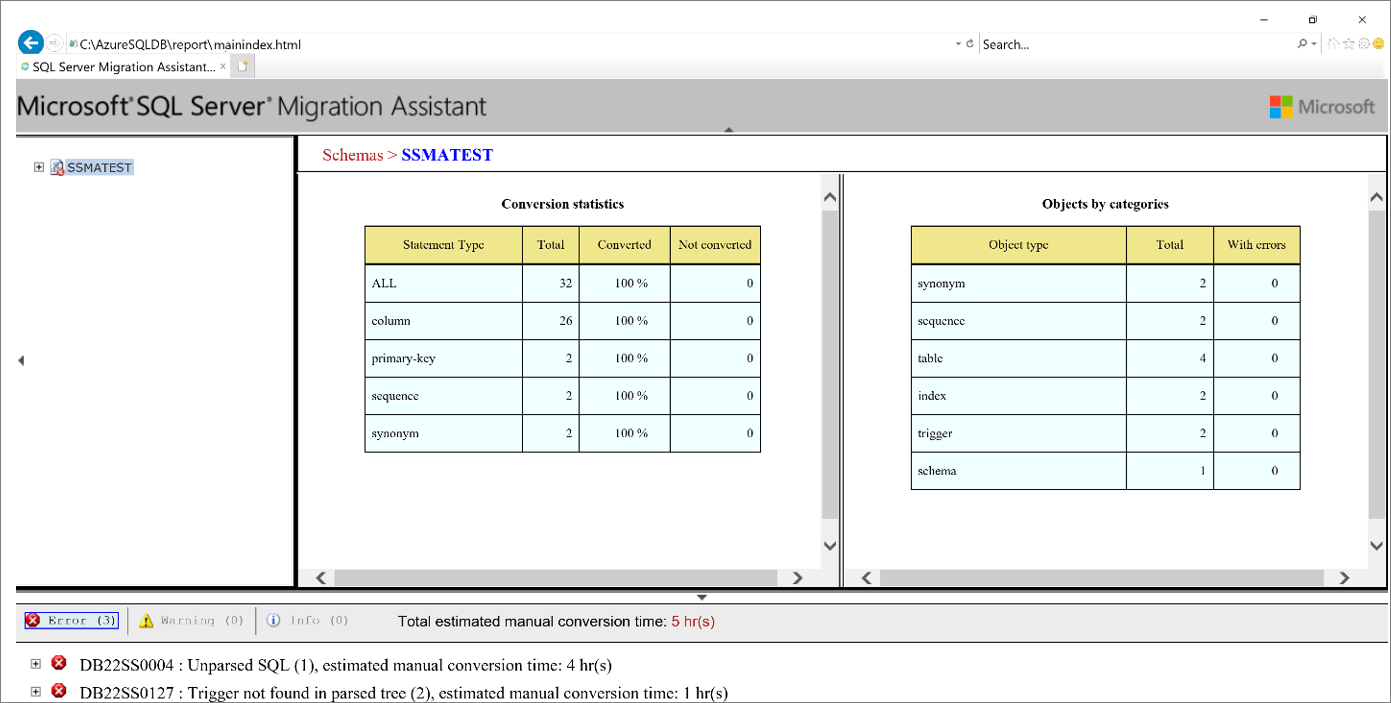
Task: Switch to the SQL Server Migration Assistant tab
Action: [120, 66]
